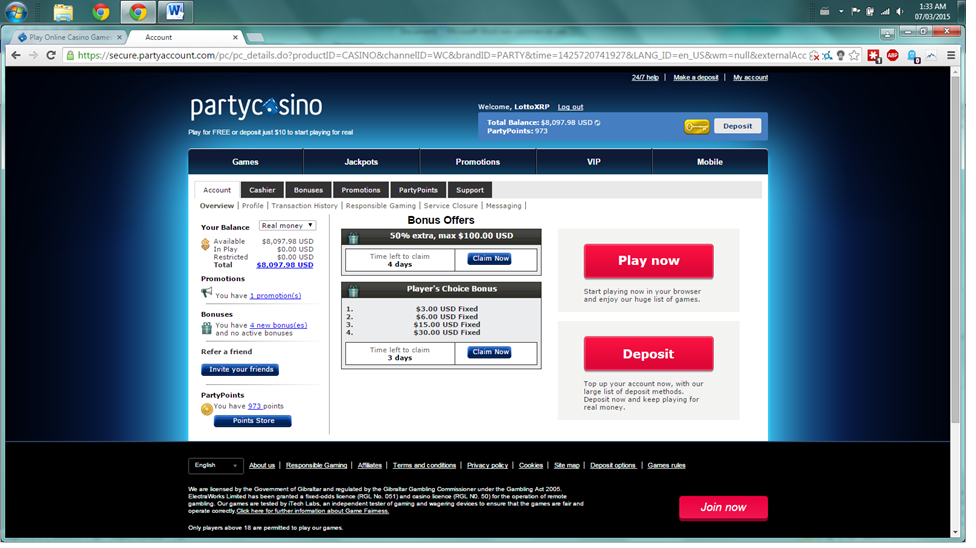976x548 pixels.
Task: Open the Profile sub-page
Action: 253,206
